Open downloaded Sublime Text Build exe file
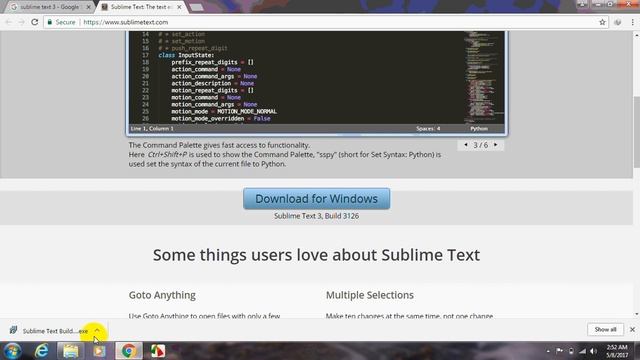This screenshot has height=360, width=640. tap(49, 331)
